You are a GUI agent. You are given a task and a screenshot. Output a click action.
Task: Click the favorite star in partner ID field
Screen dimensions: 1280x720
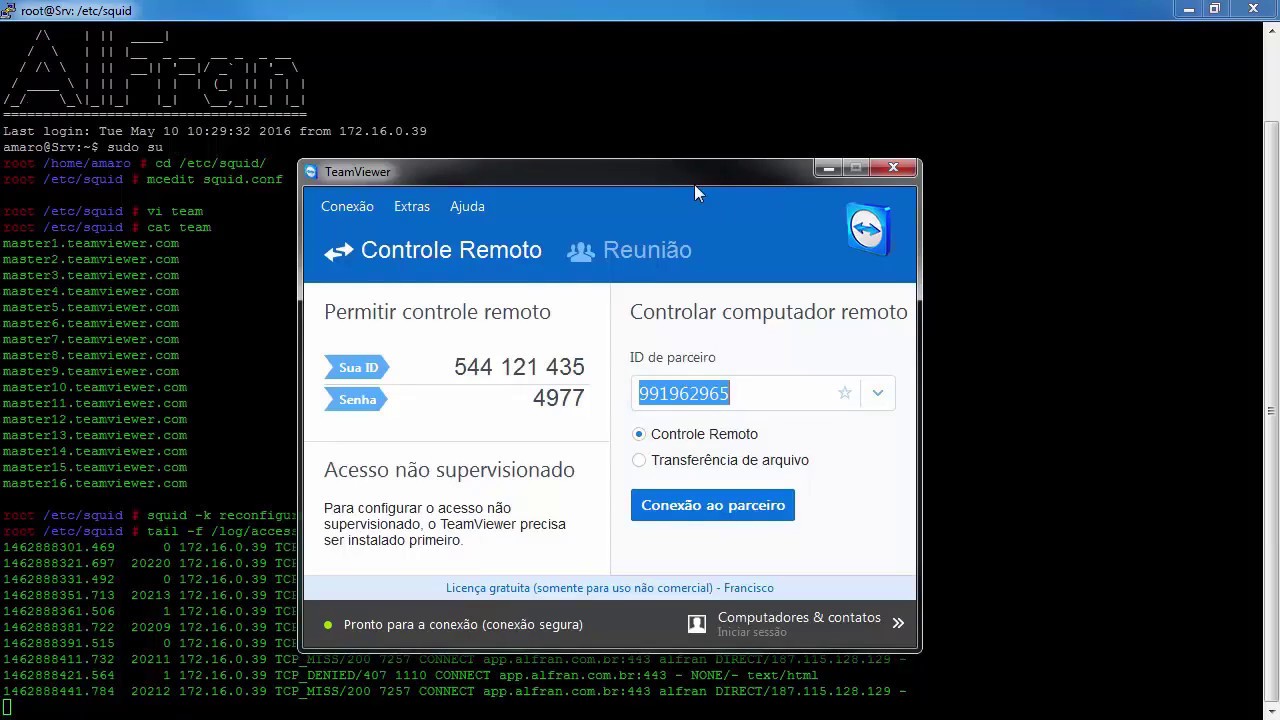[x=845, y=393]
